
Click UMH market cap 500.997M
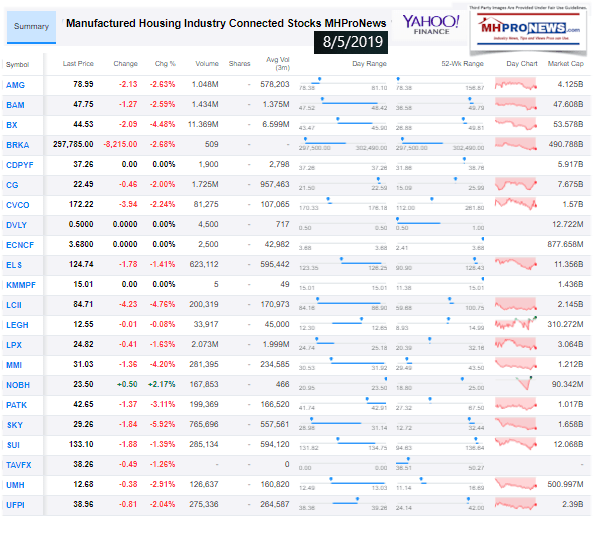[x=566, y=484]
